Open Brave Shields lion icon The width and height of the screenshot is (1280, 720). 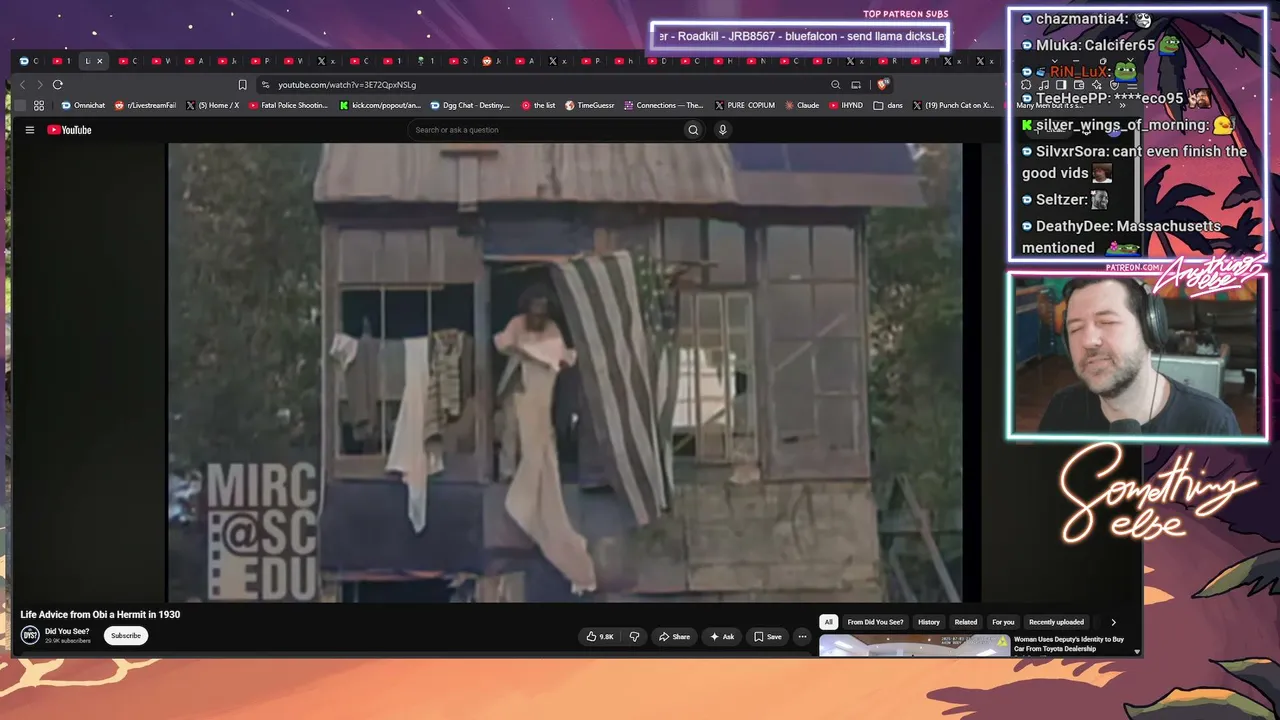click(883, 85)
